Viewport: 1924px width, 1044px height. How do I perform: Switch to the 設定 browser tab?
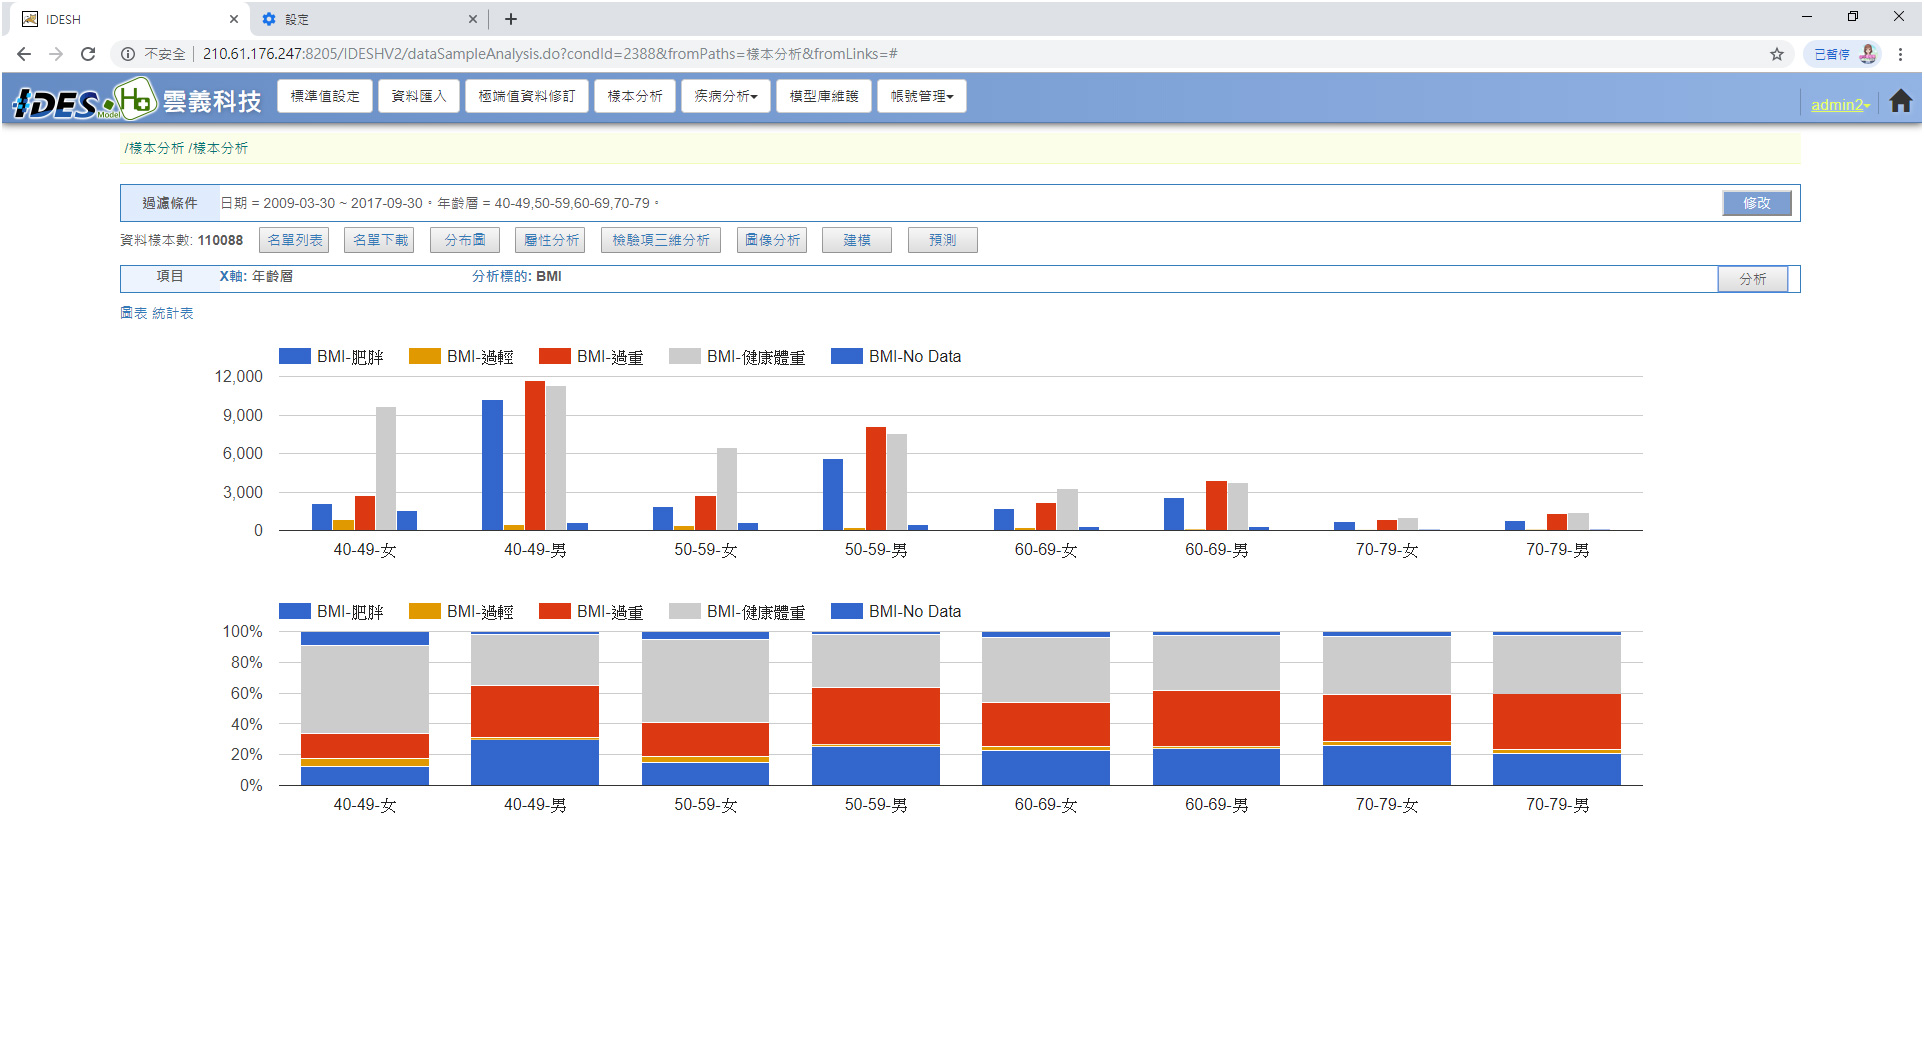pyautogui.click(x=370, y=19)
